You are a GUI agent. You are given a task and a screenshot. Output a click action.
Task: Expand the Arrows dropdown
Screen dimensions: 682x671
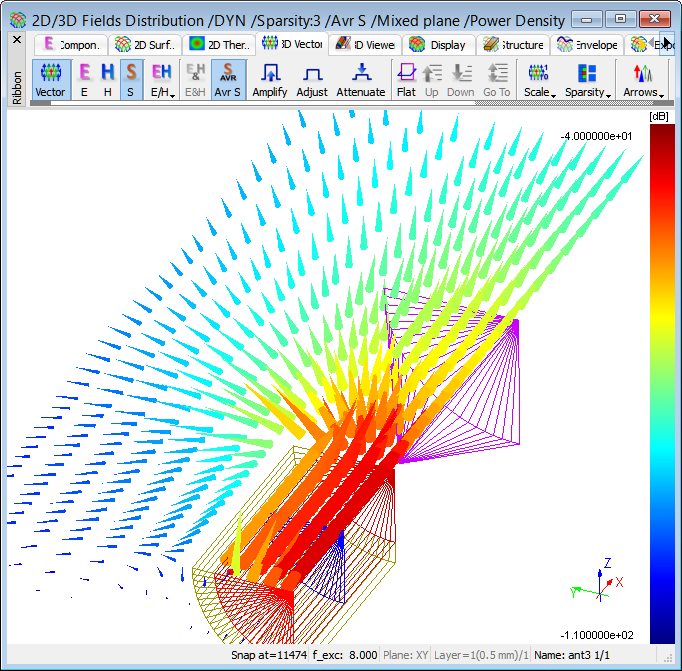(641, 79)
